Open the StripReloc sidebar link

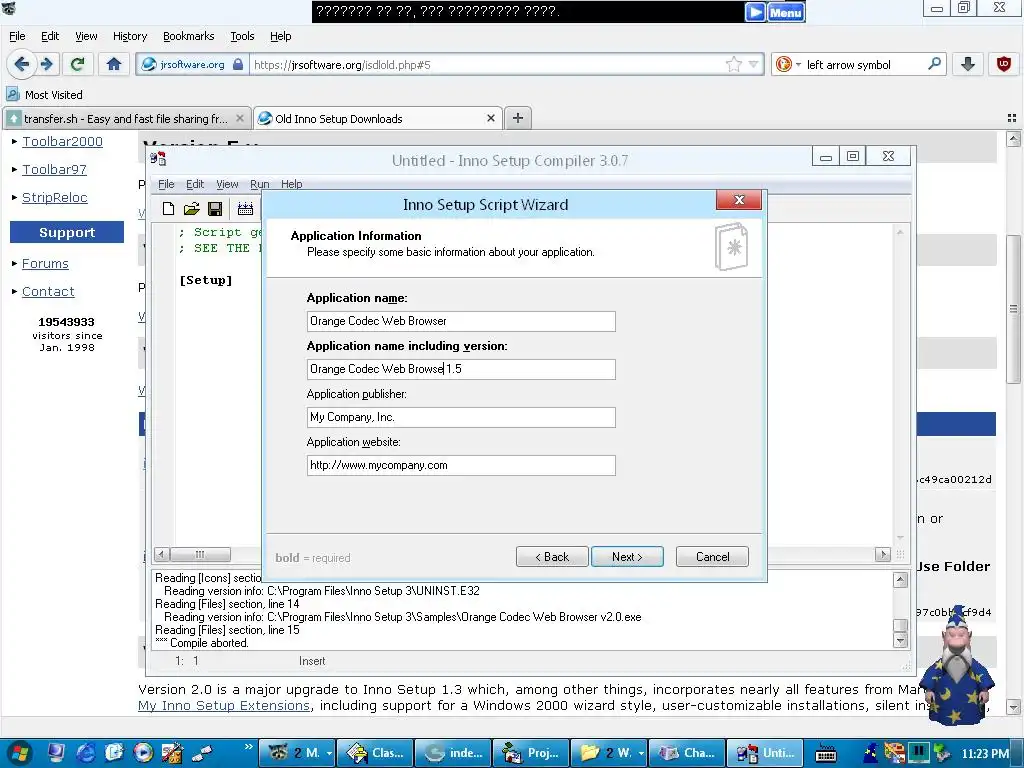[55, 197]
